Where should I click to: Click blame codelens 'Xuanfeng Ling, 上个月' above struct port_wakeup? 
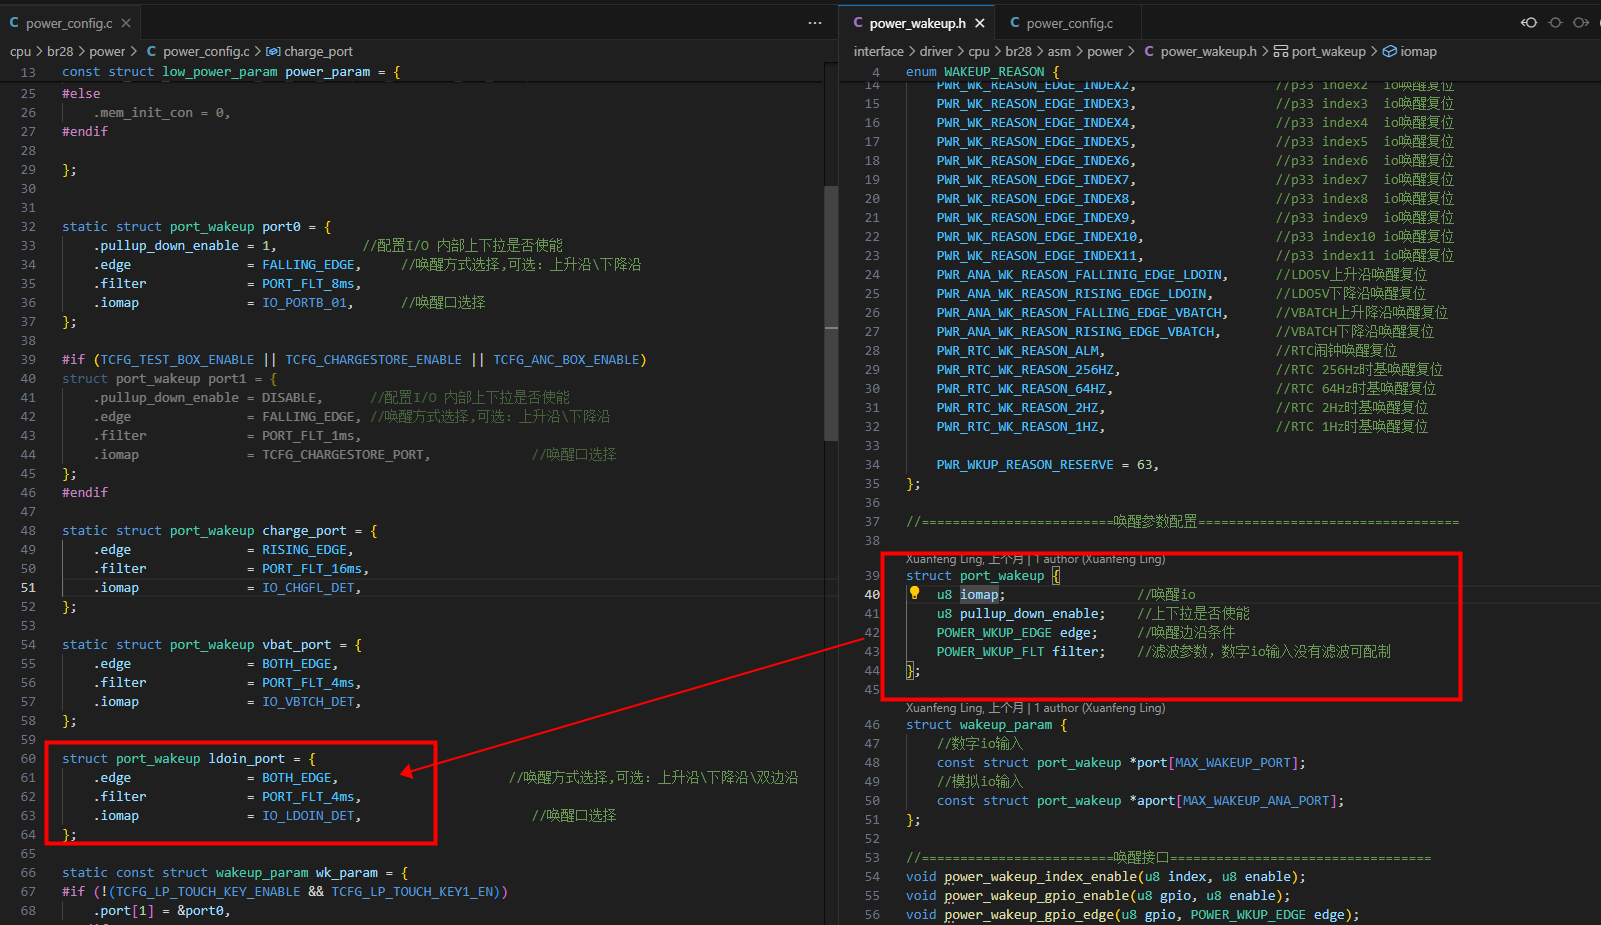pyautogui.click(x=964, y=559)
